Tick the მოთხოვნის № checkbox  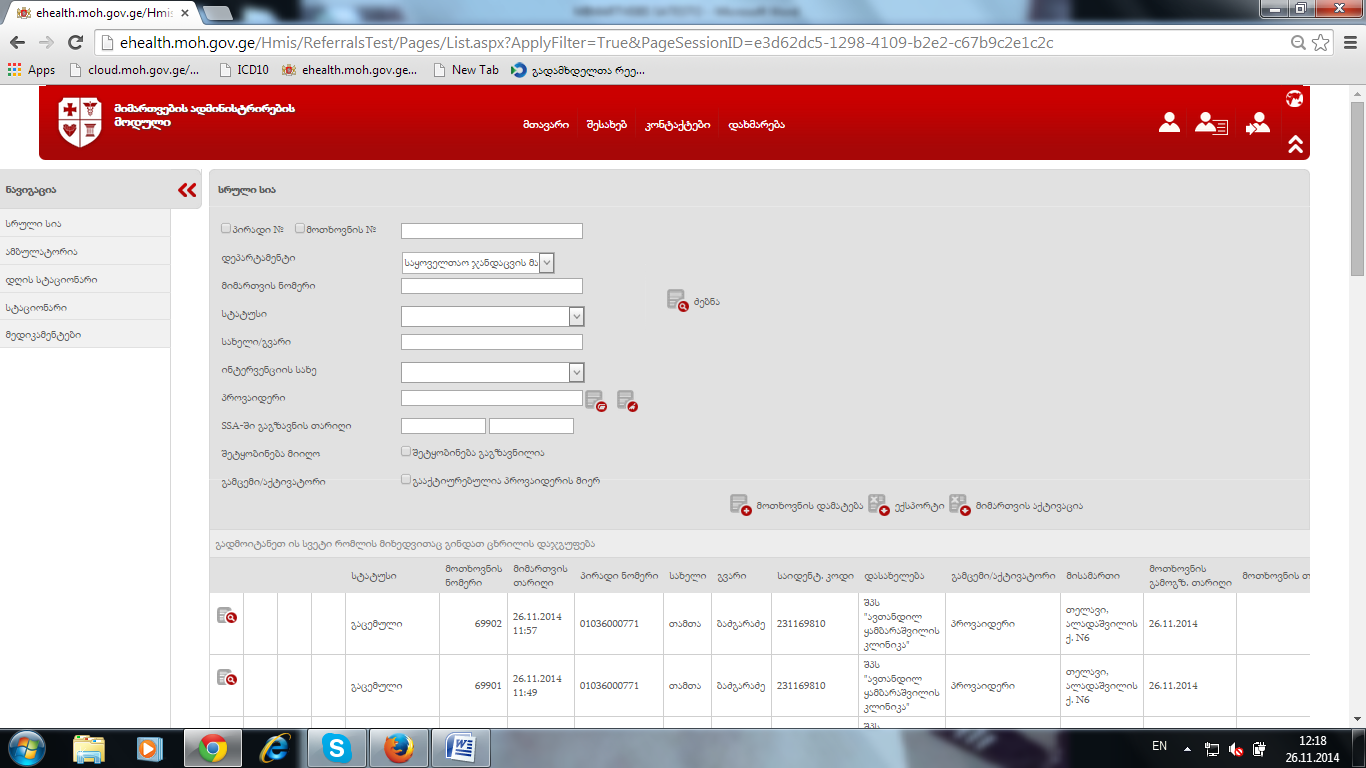(300, 229)
